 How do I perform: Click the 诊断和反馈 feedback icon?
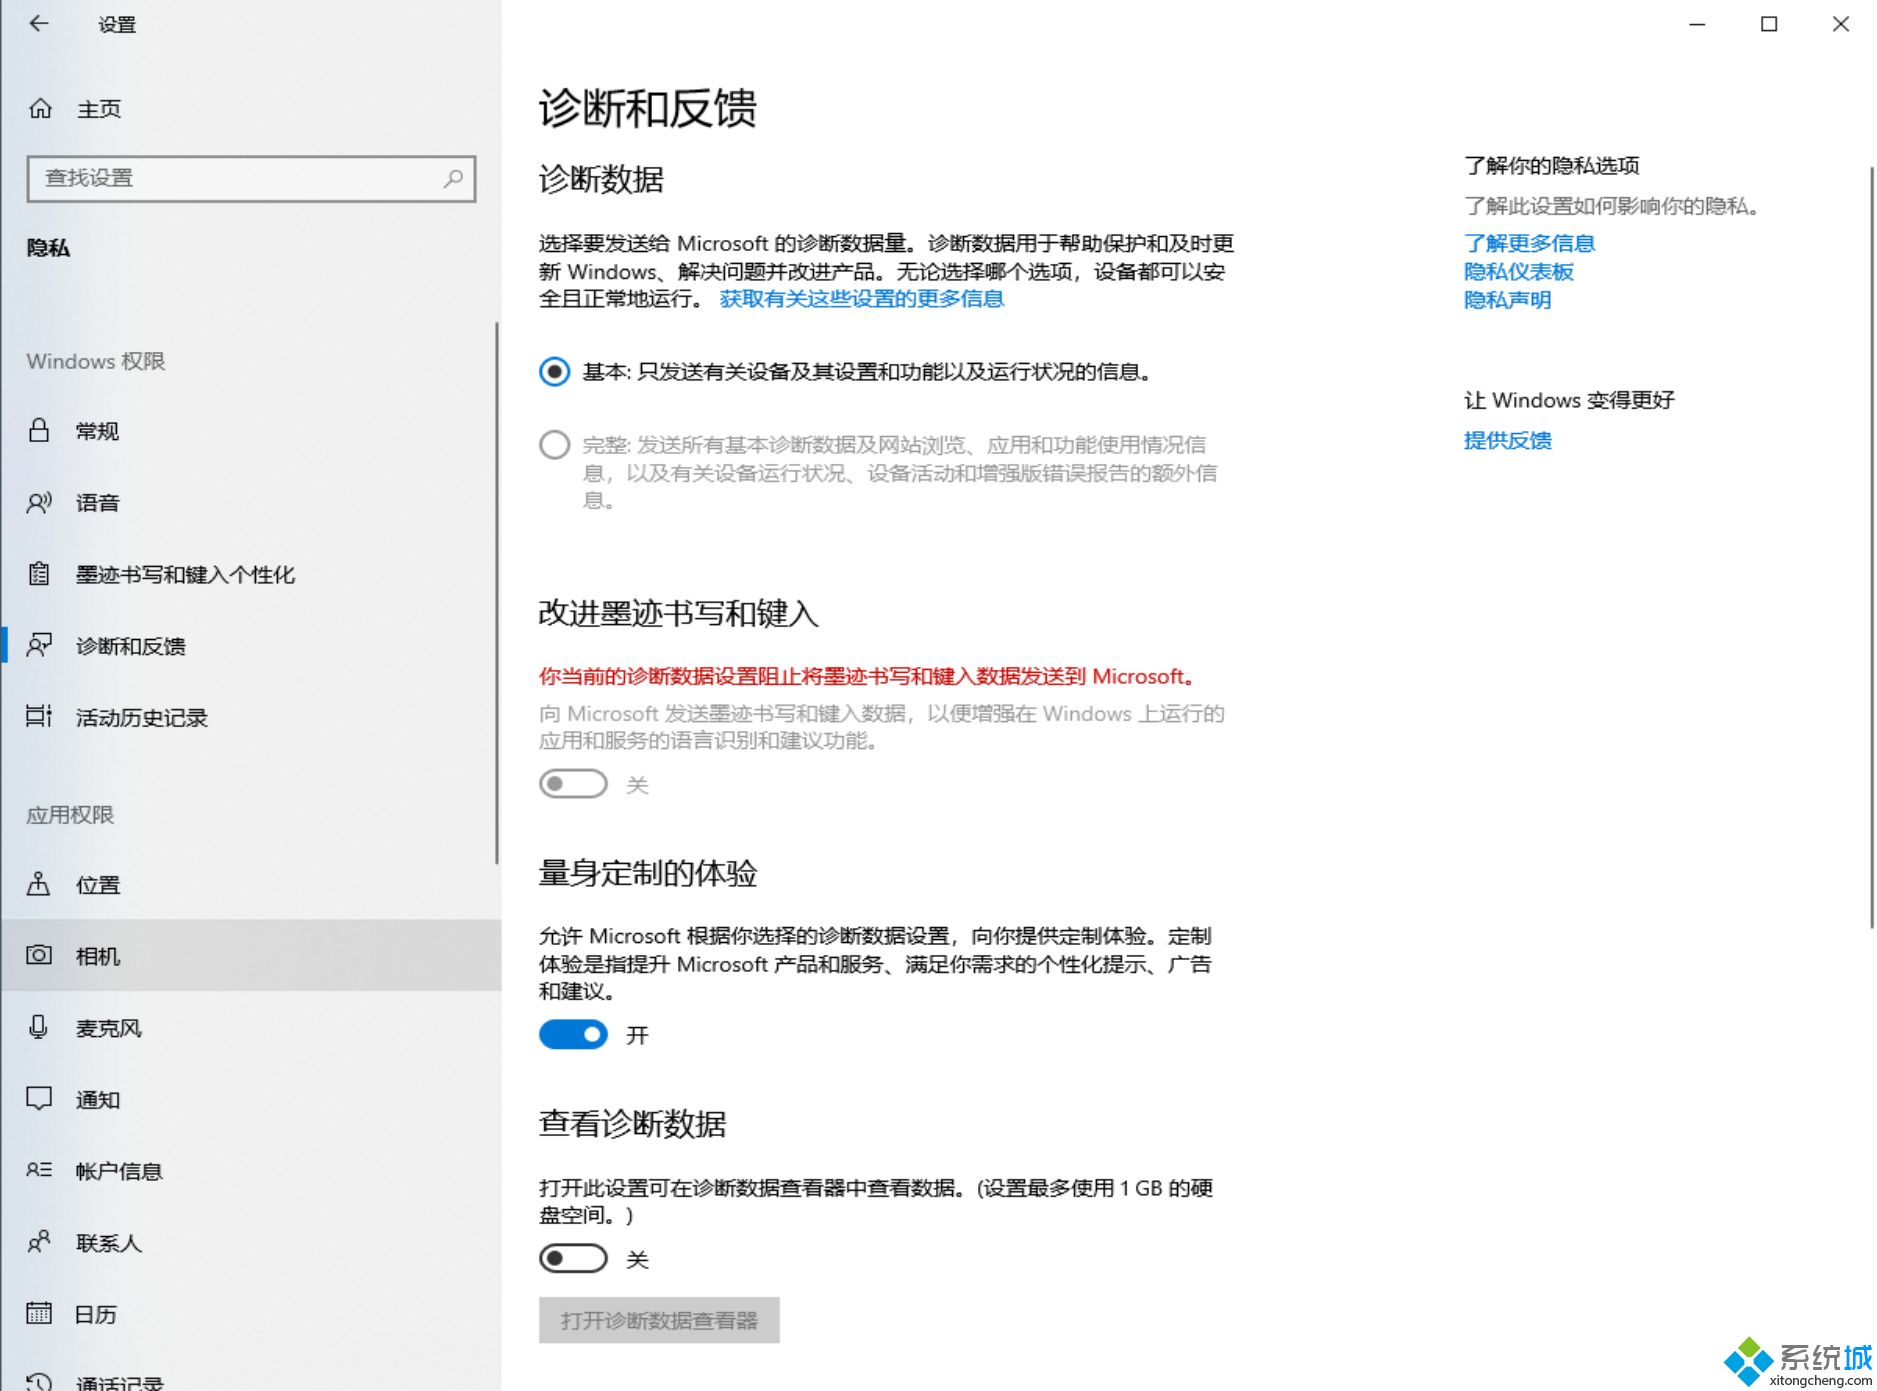(x=39, y=645)
